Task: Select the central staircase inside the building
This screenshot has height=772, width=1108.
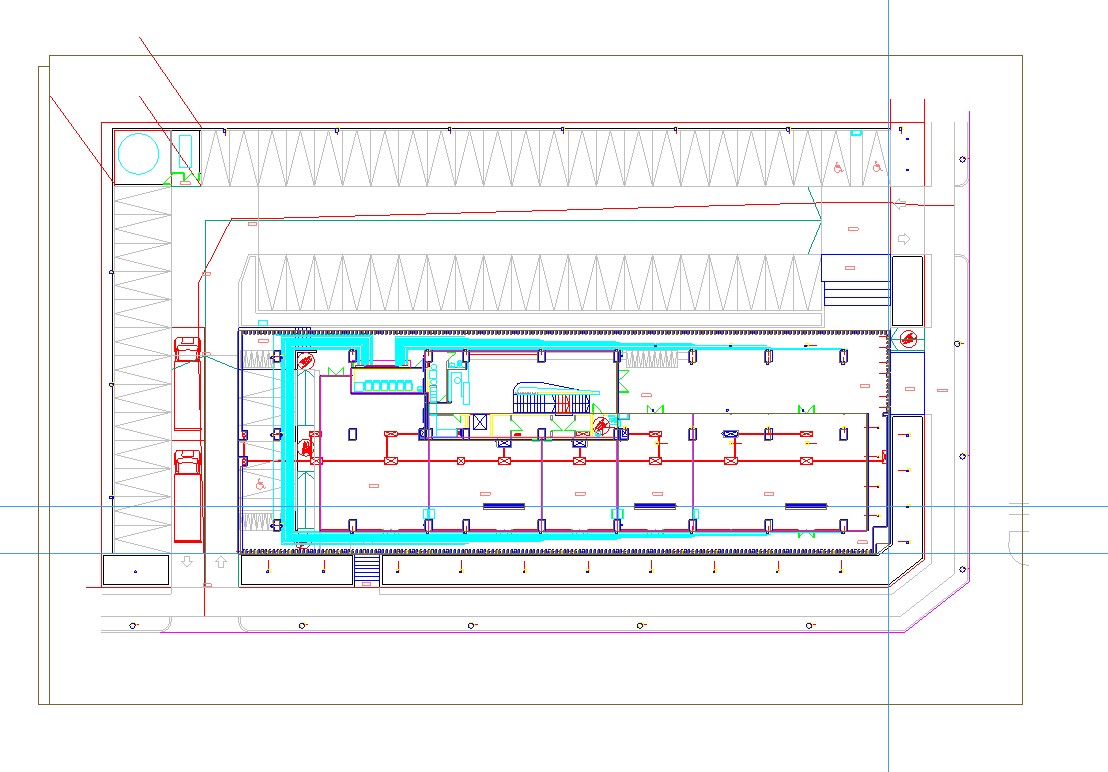Action: tap(553, 401)
